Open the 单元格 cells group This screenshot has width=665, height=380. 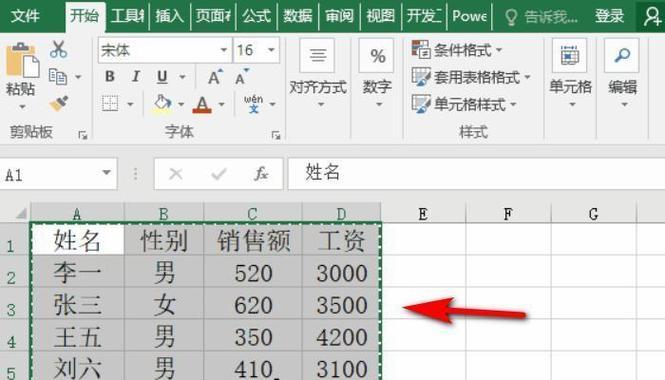[x=570, y=72]
